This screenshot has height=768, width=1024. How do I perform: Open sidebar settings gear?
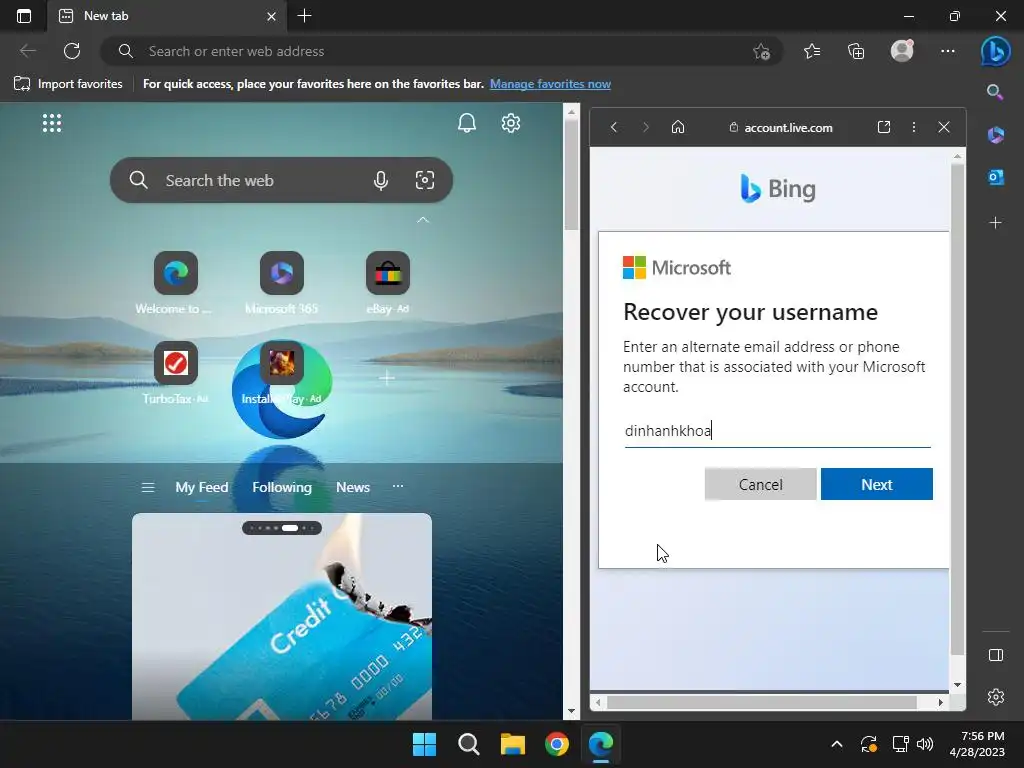point(995,697)
